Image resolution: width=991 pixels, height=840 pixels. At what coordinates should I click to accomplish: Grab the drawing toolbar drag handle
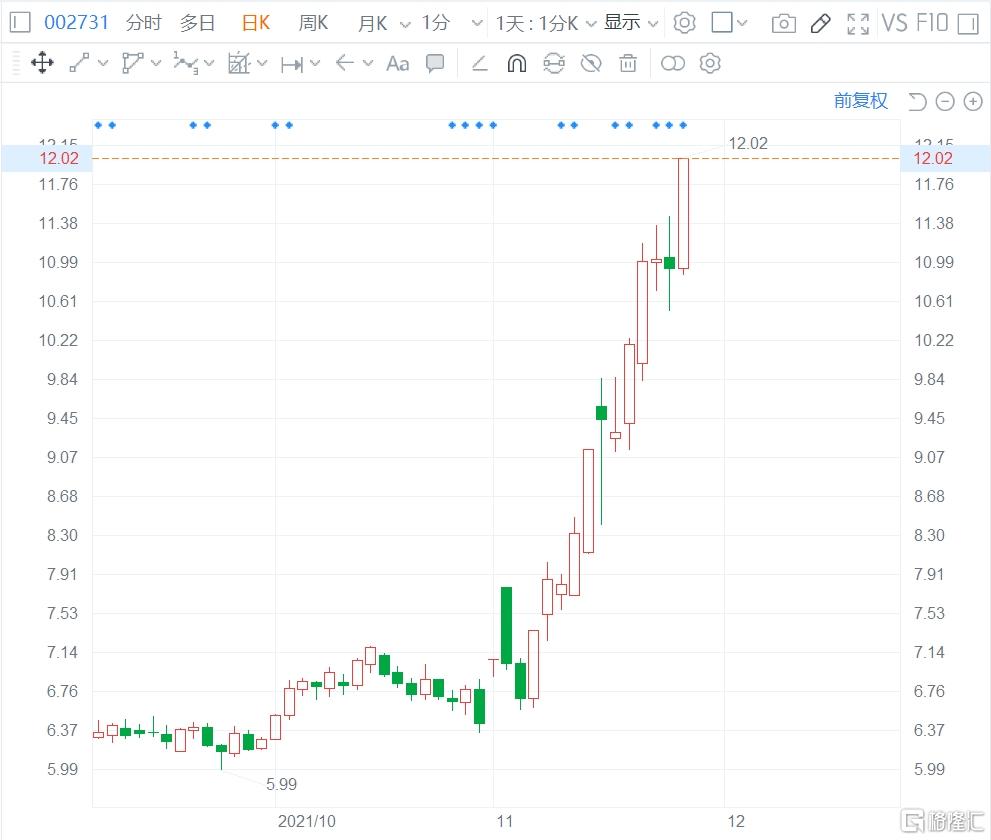[x=16, y=63]
